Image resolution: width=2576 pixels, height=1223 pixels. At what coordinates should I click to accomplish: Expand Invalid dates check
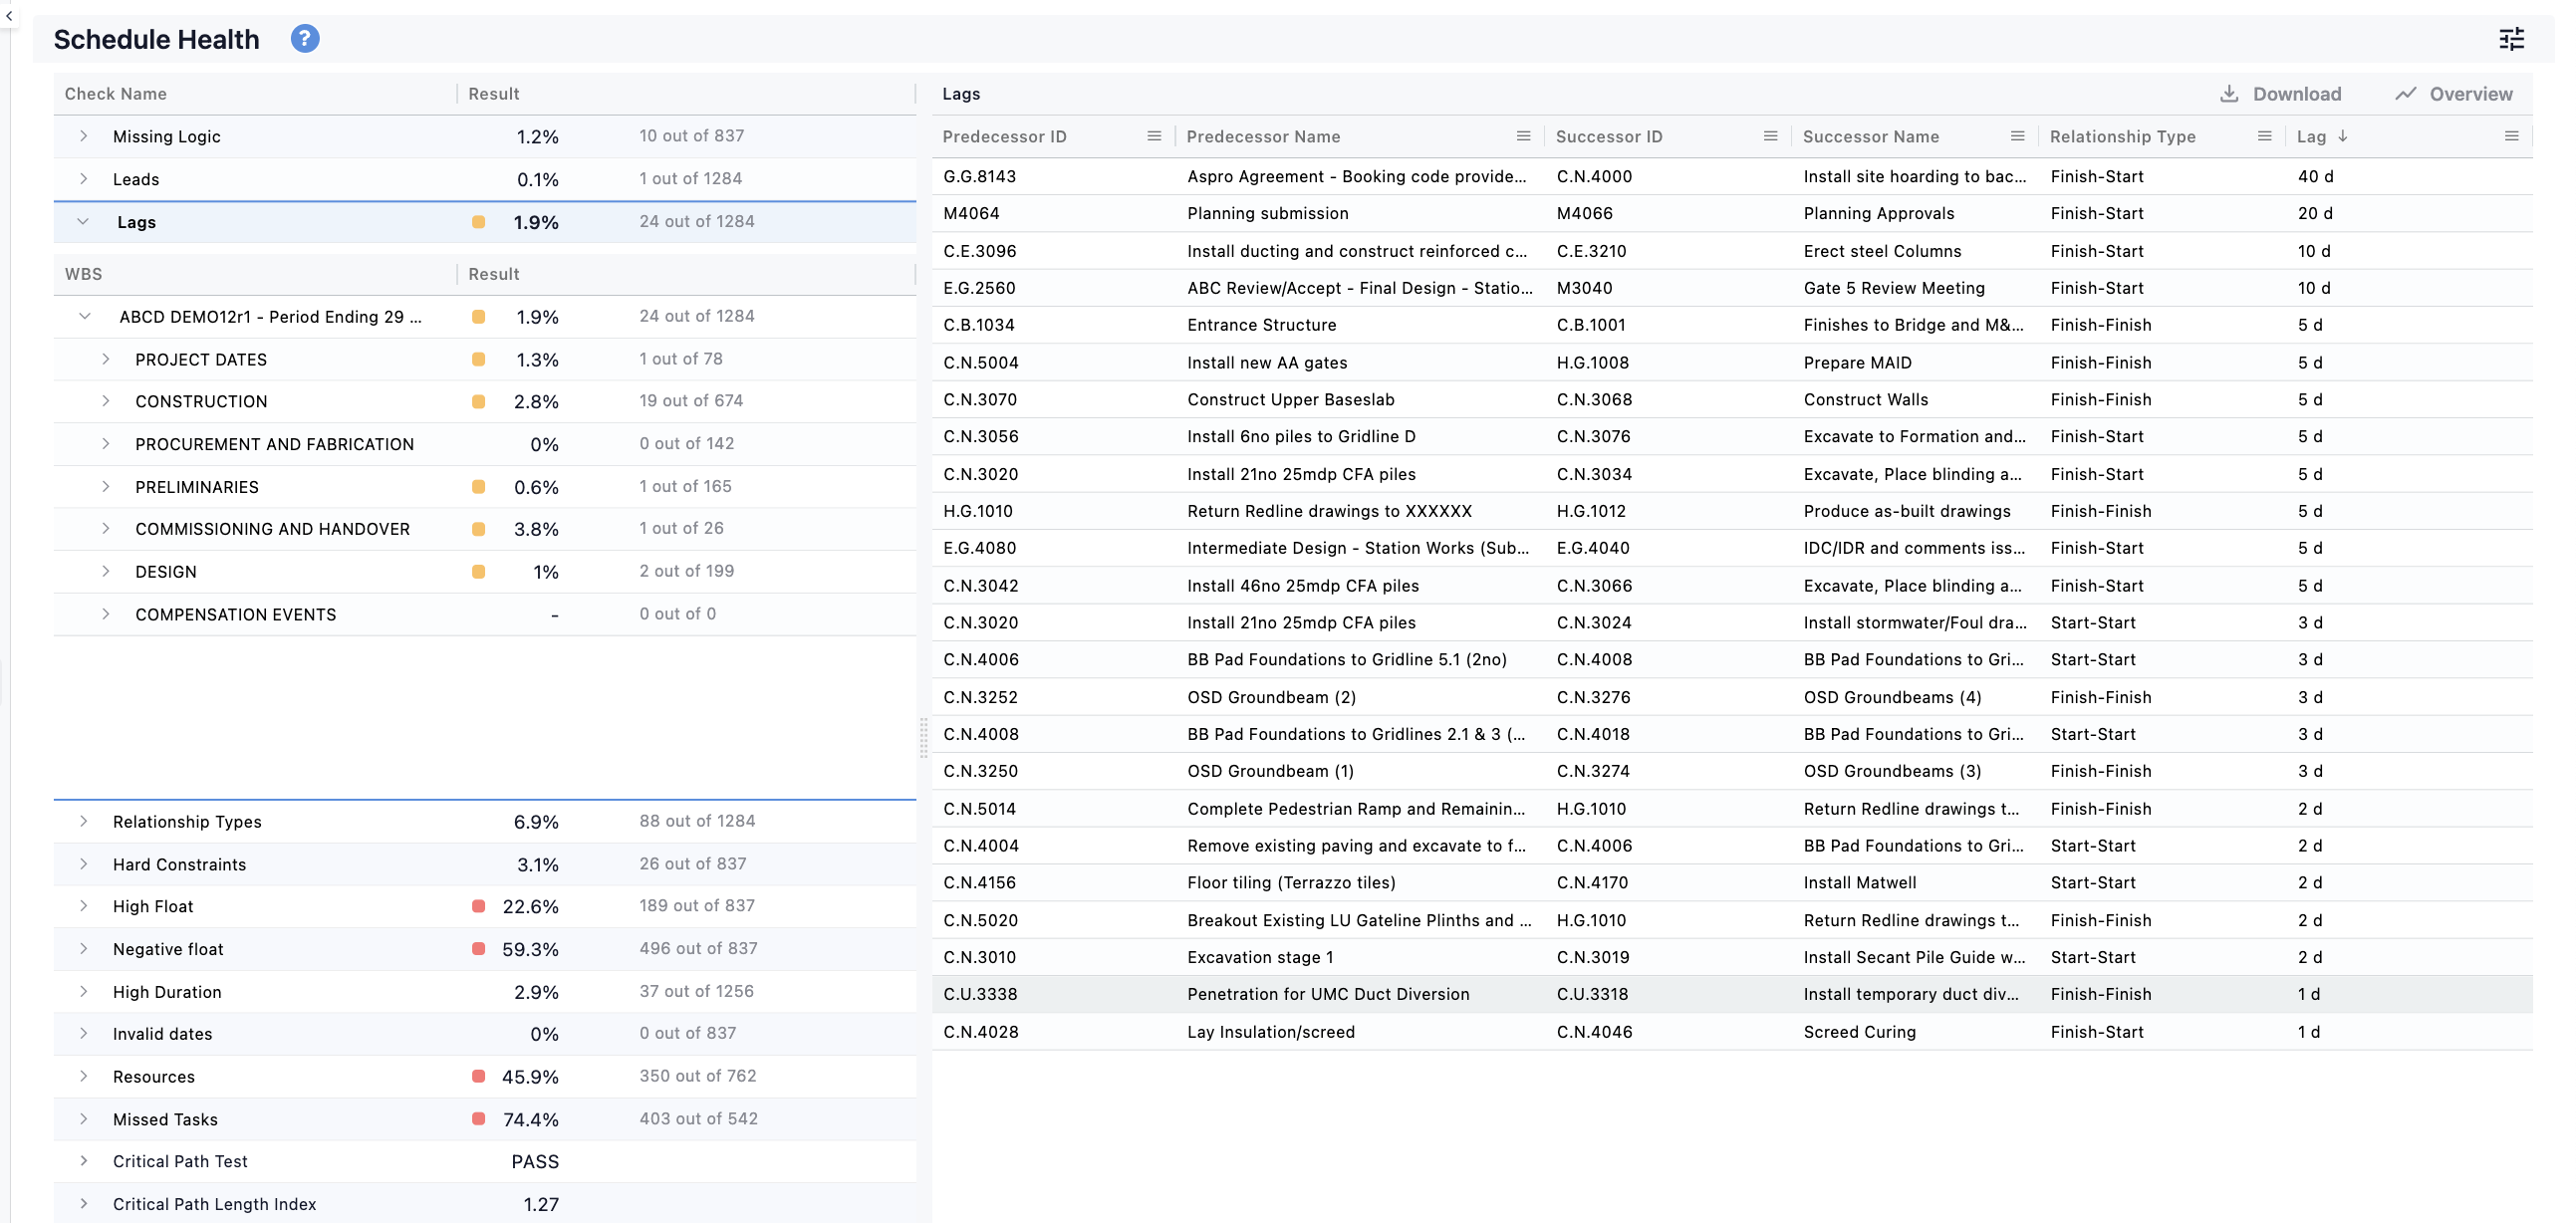tap(84, 1034)
